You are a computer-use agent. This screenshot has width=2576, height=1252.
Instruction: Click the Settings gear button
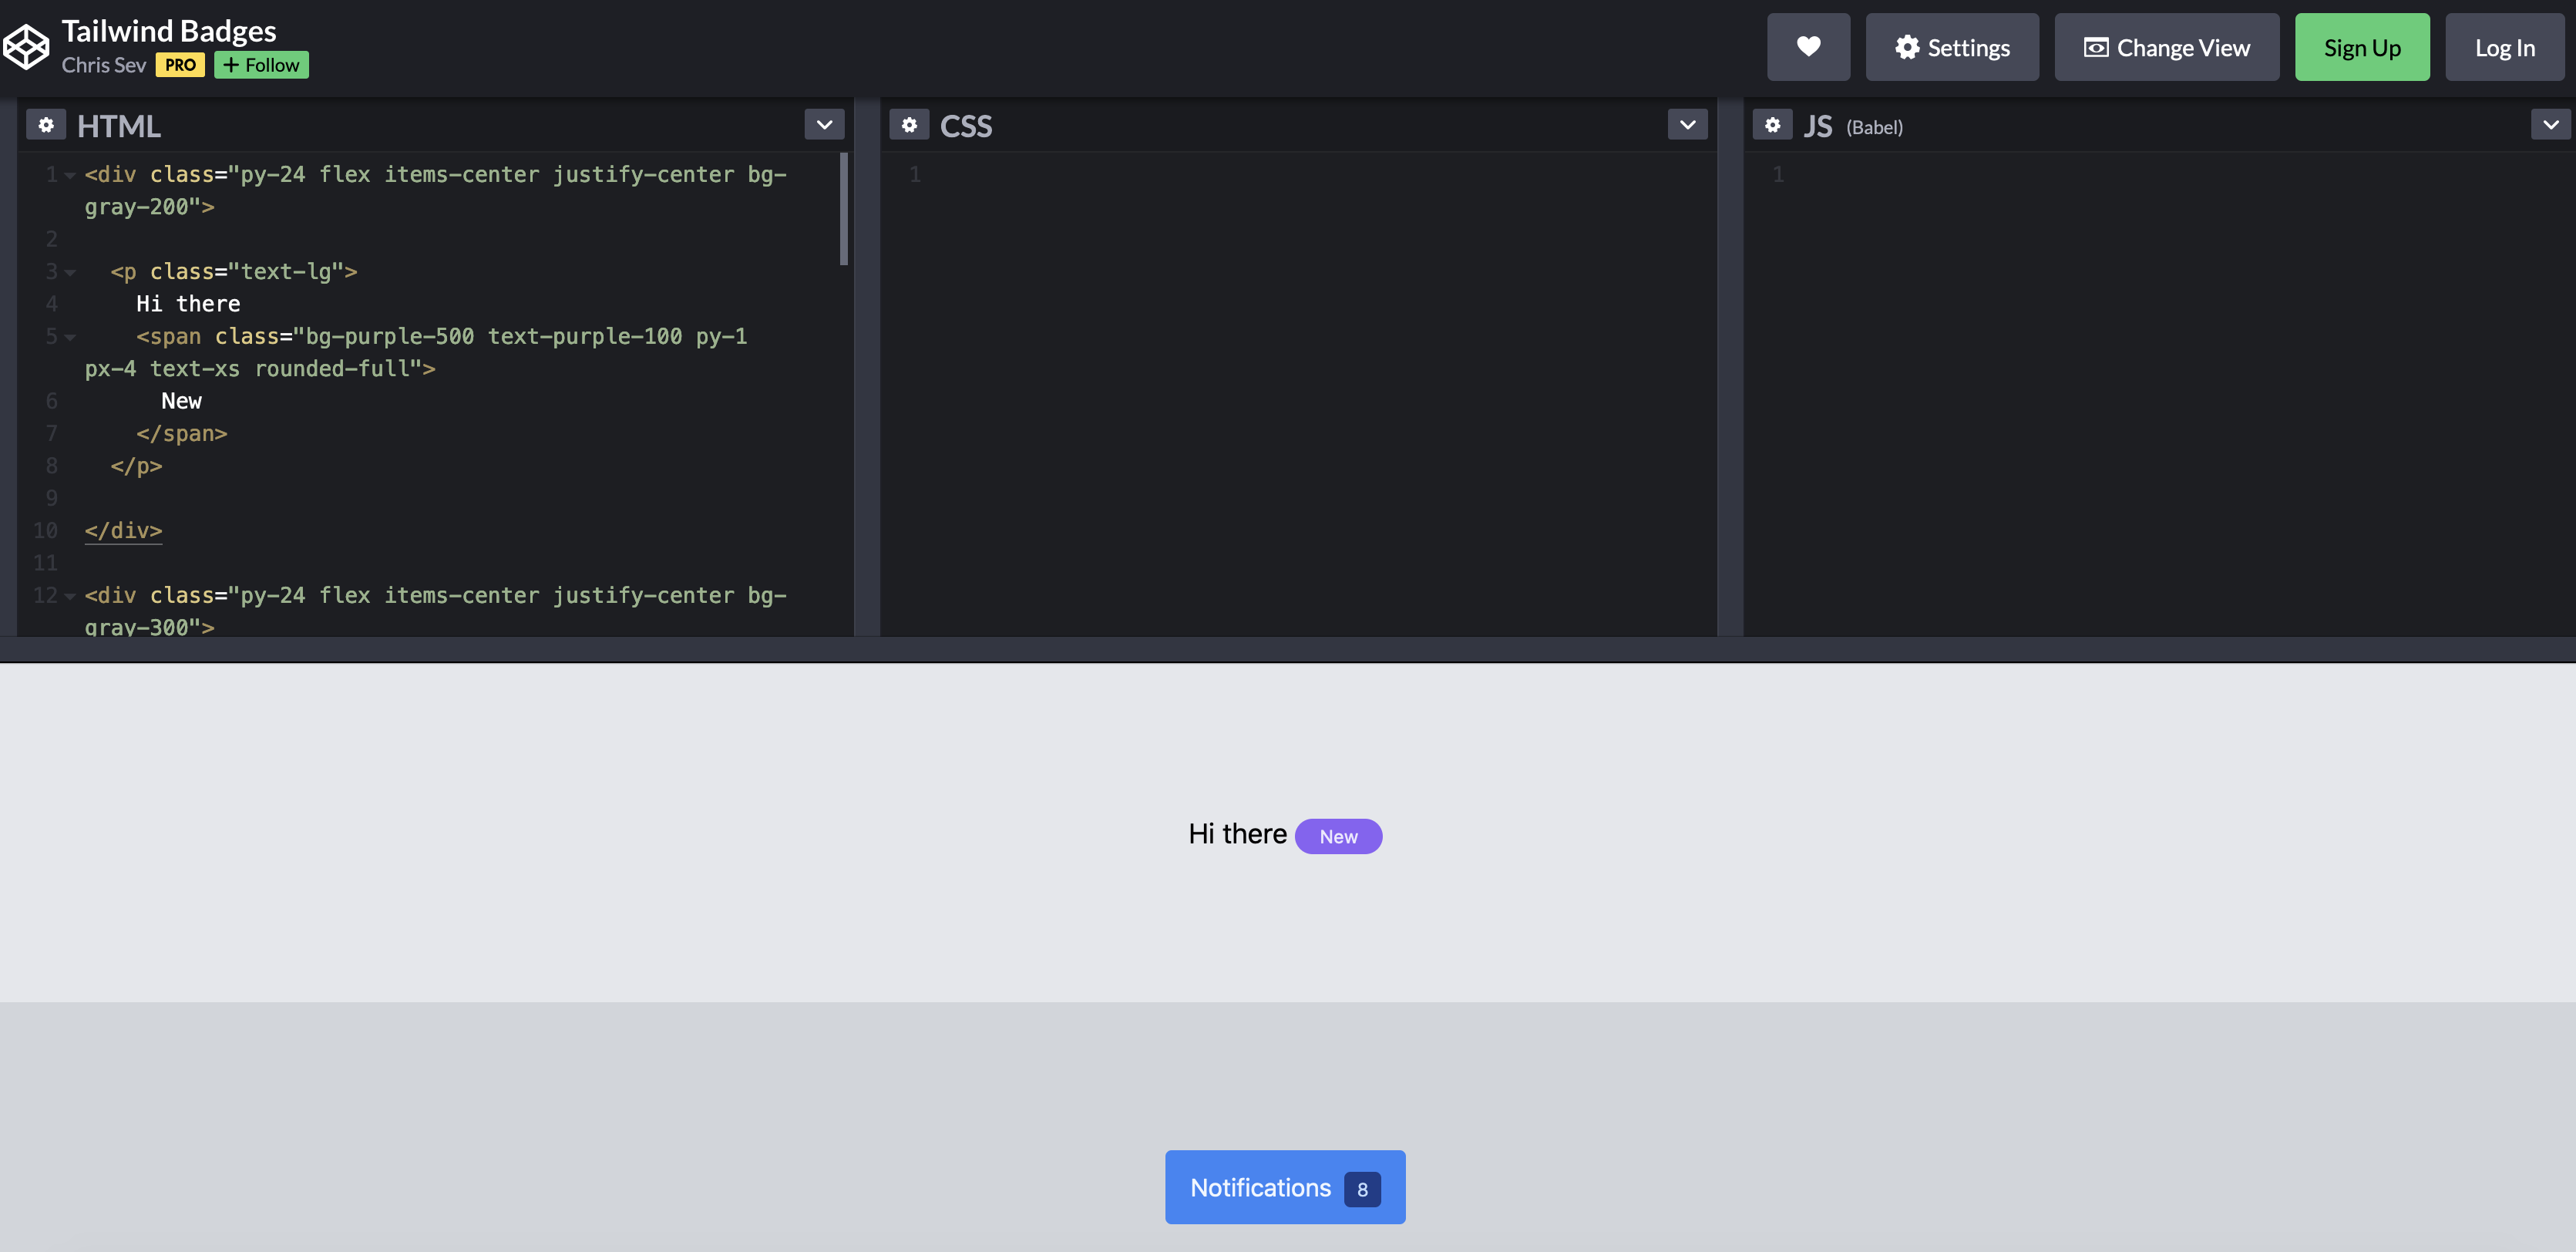1952,47
